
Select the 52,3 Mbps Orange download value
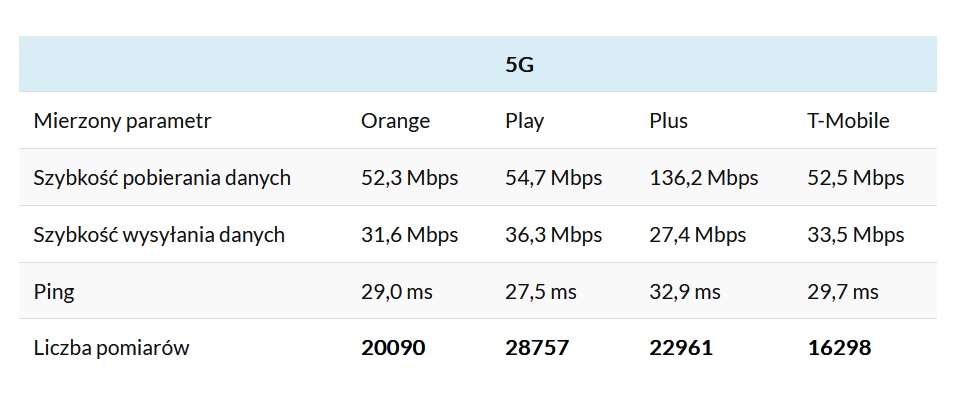point(409,178)
